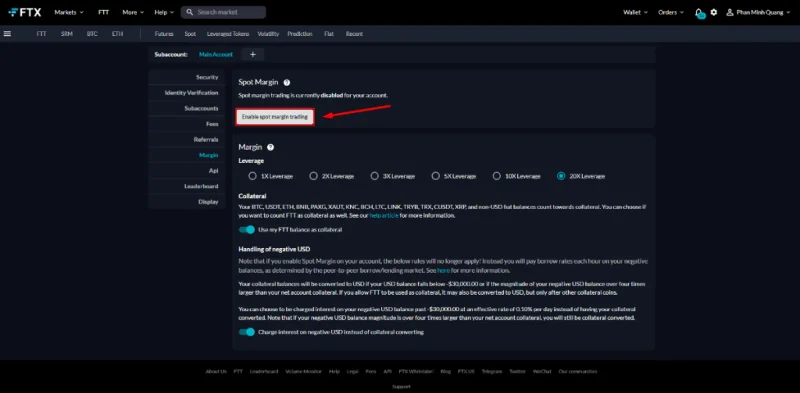Viewport: 800px width, 393px height.
Task: Expand the More dropdown menu
Action: click(x=133, y=12)
